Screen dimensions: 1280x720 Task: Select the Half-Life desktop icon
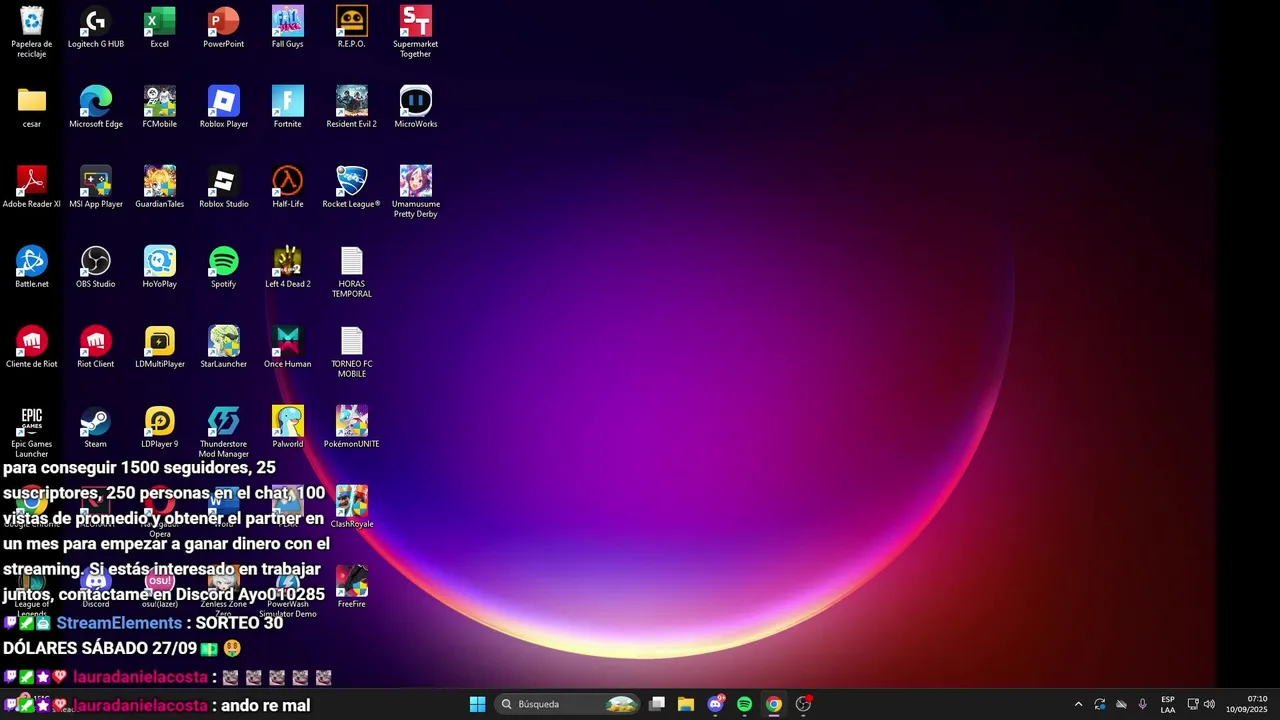coord(288,188)
